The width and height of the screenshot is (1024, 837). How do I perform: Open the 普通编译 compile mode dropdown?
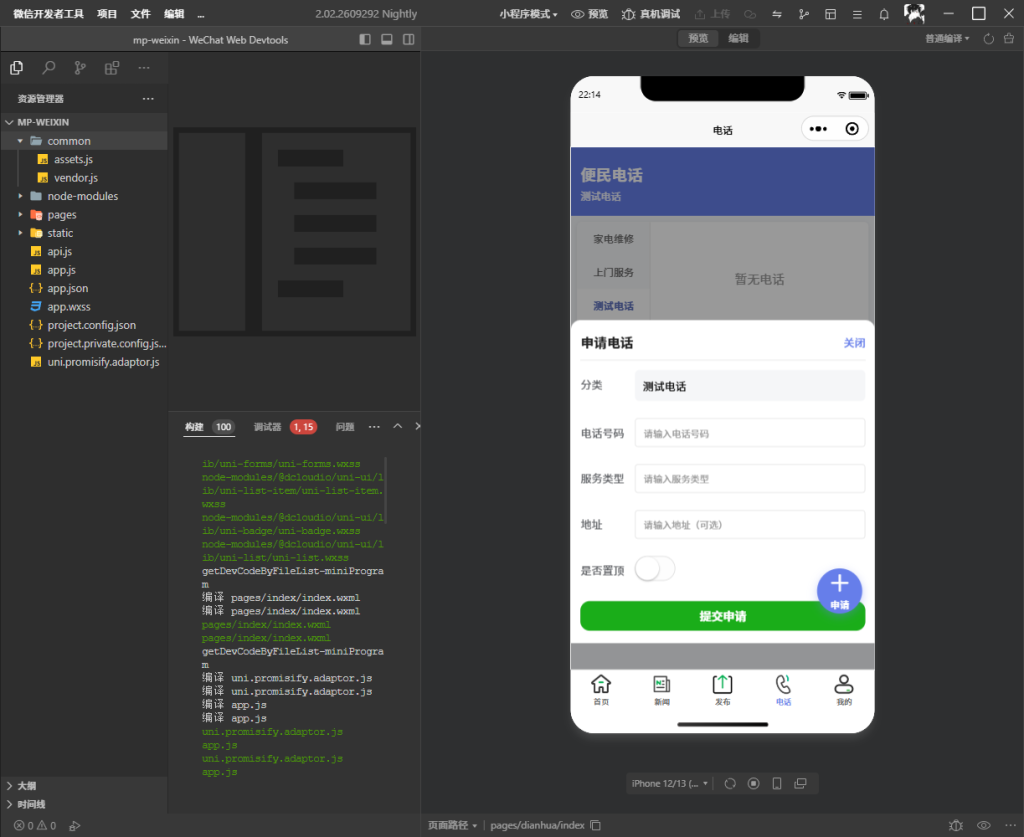coord(947,39)
